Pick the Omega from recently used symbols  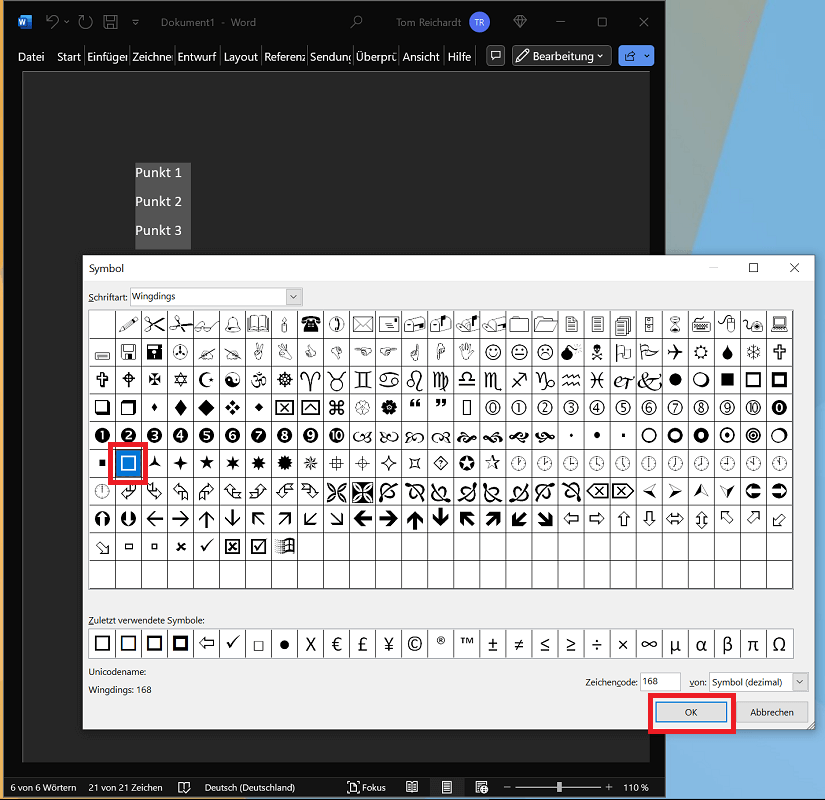pos(779,644)
